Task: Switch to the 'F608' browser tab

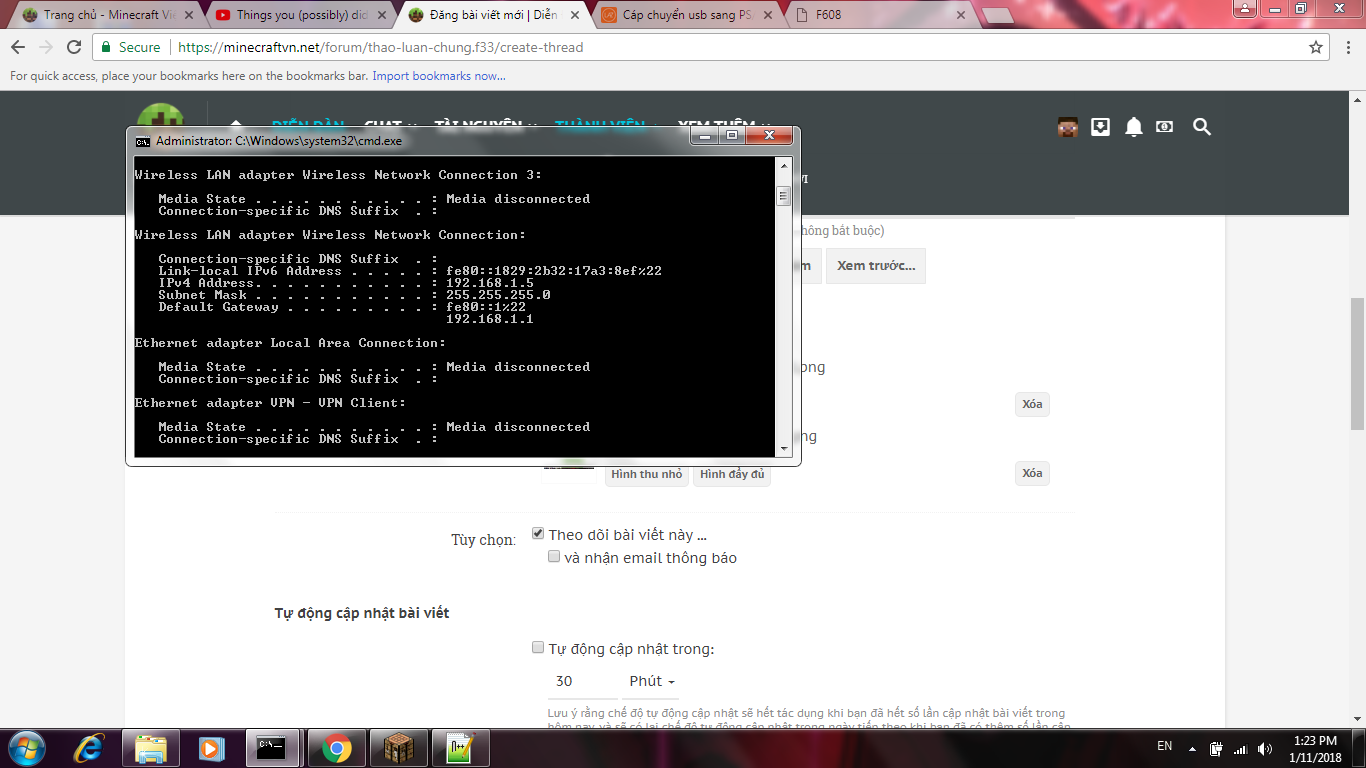Action: [880, 15]
